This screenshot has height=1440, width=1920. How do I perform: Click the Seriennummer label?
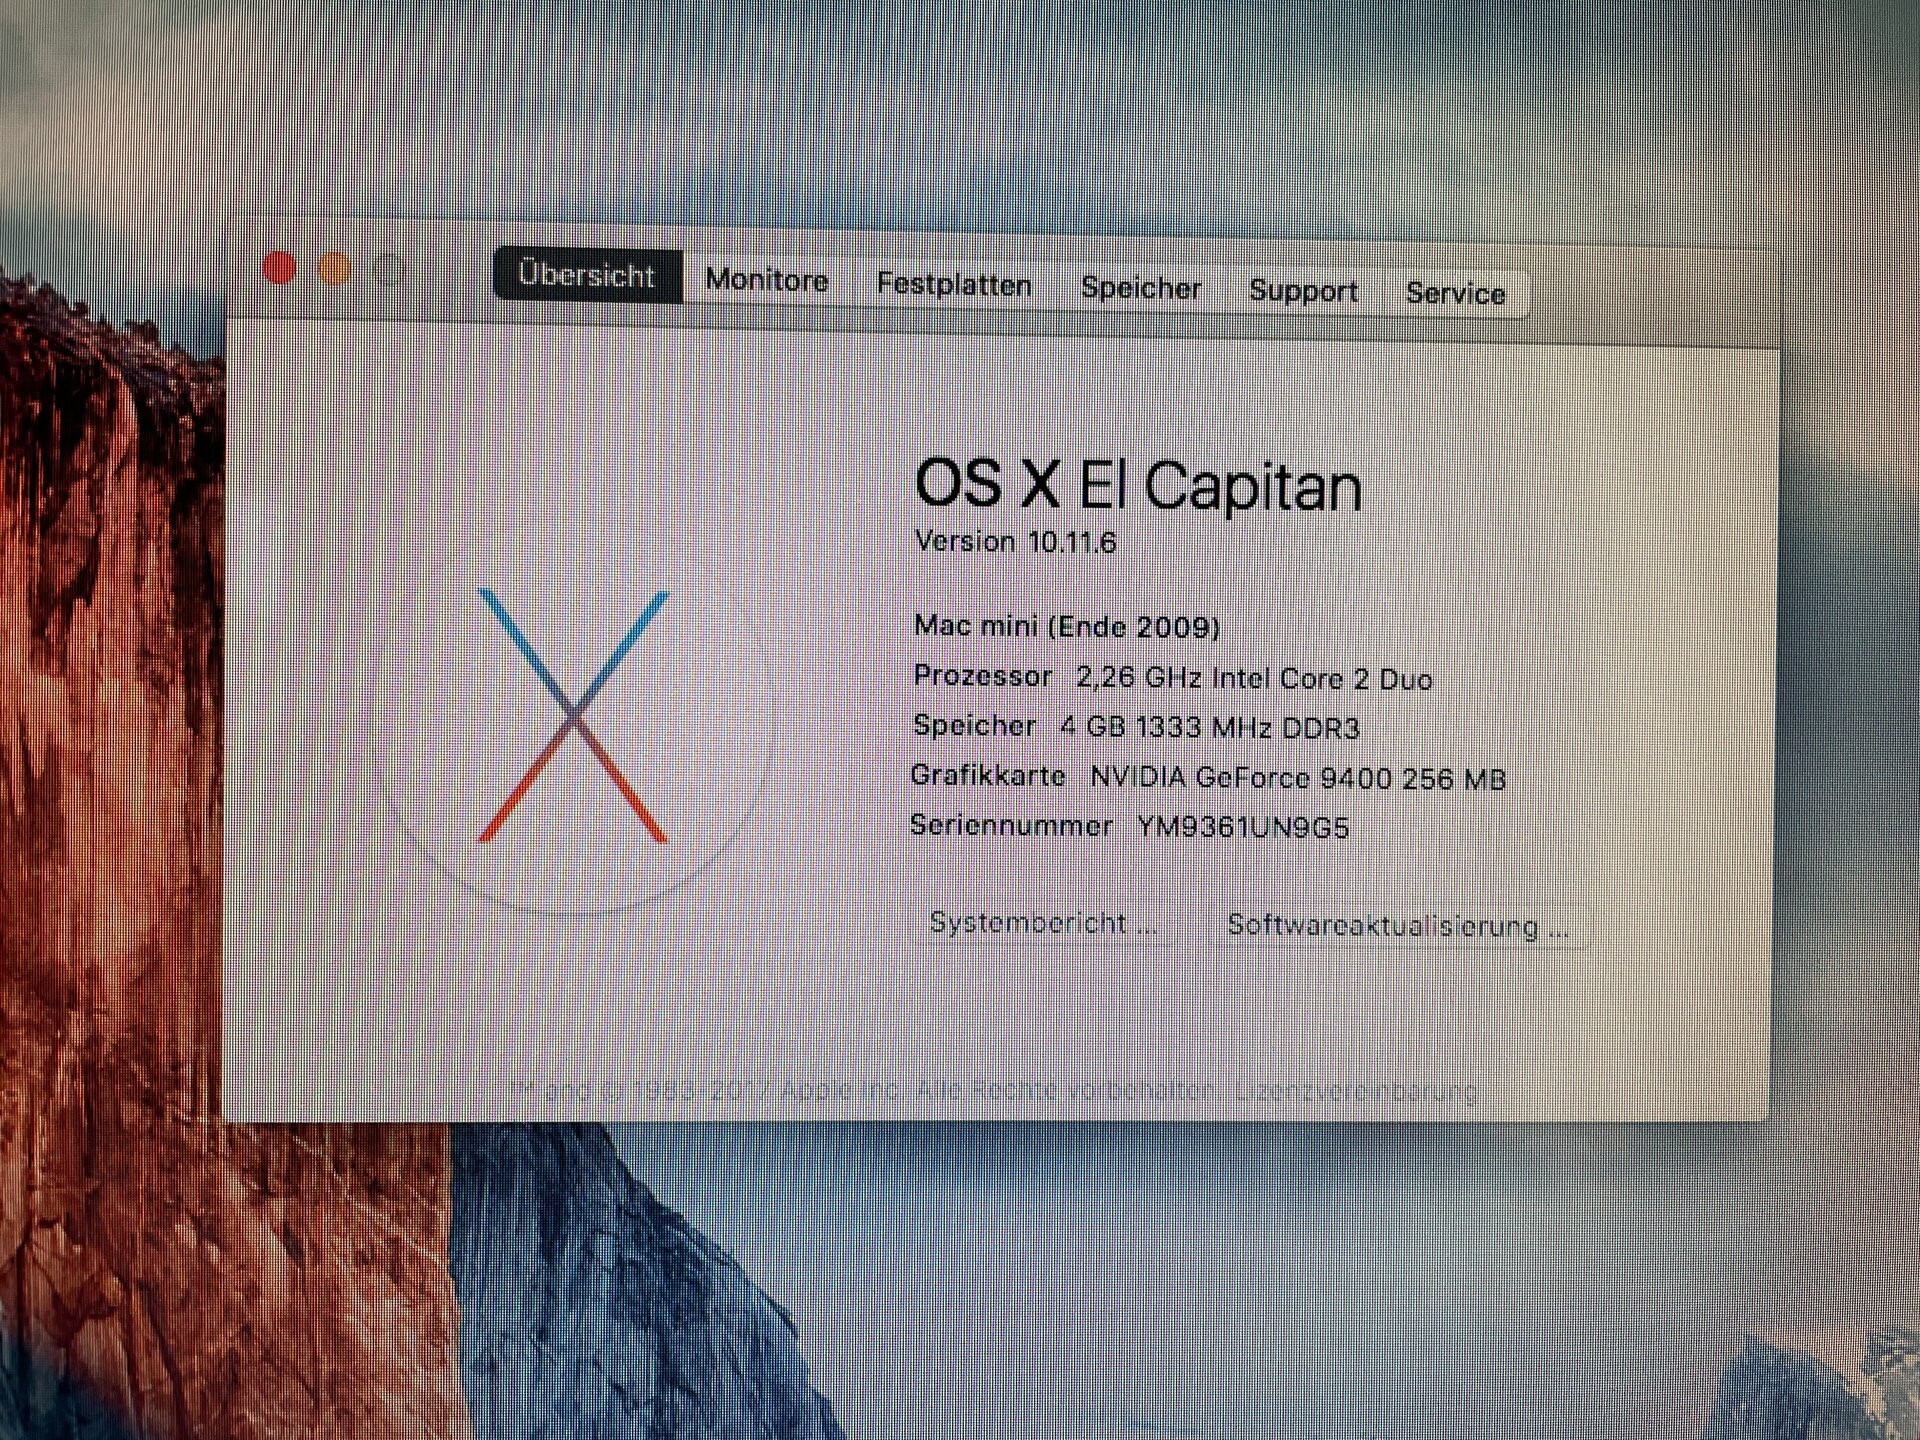point(1011,825)
